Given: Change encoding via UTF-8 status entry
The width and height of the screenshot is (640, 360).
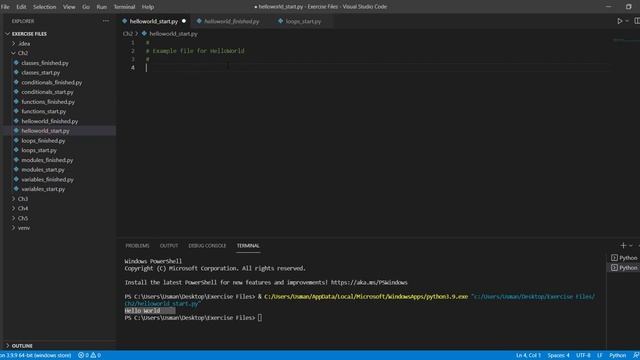Looking at the screenshot, I should coord(583,356).
